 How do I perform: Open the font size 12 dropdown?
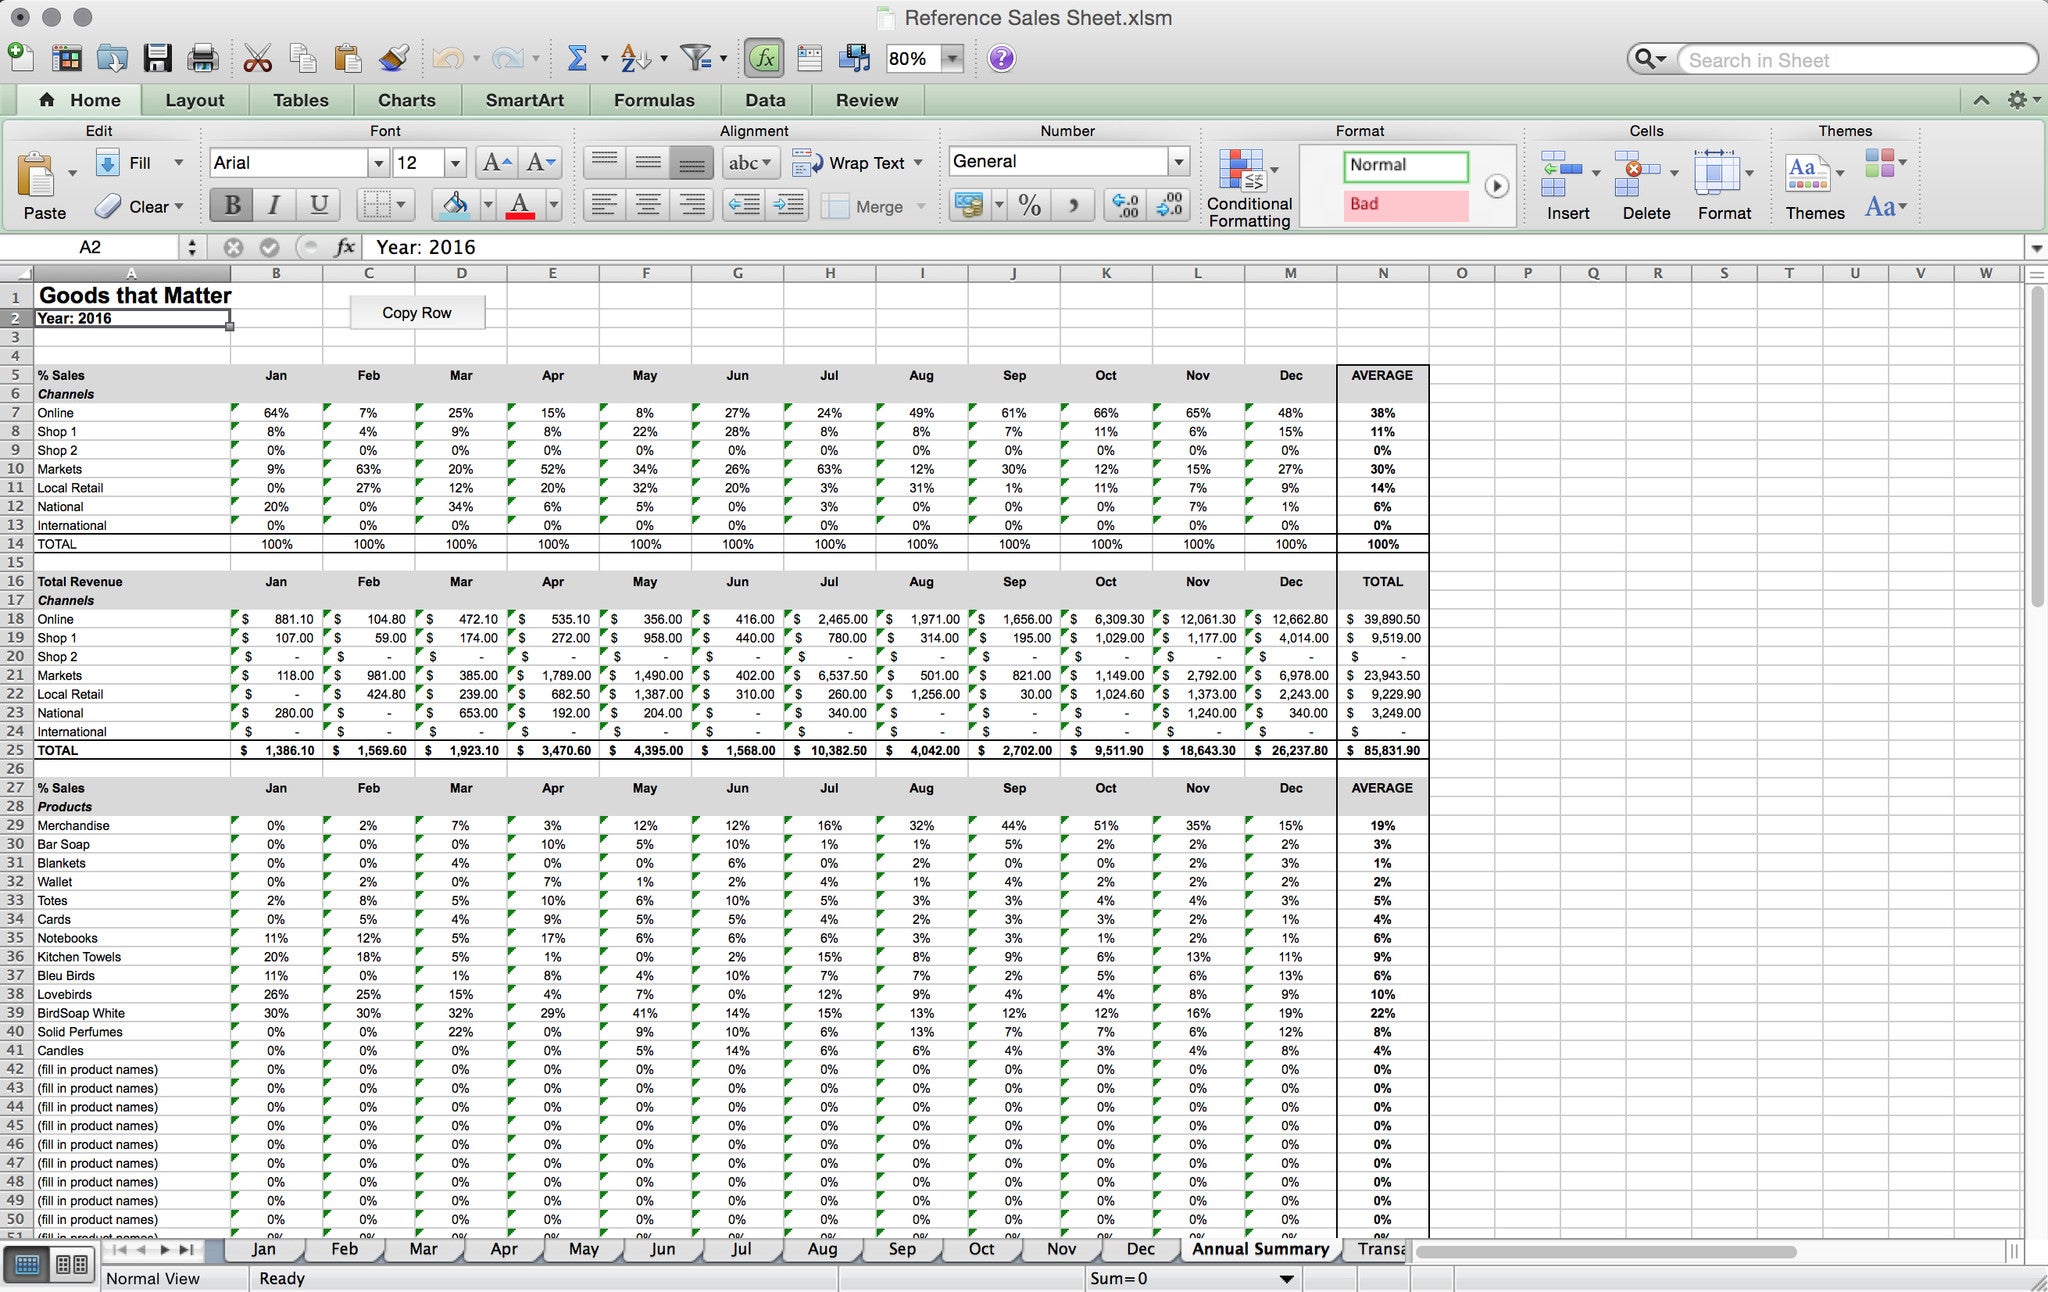coord(455,162)
